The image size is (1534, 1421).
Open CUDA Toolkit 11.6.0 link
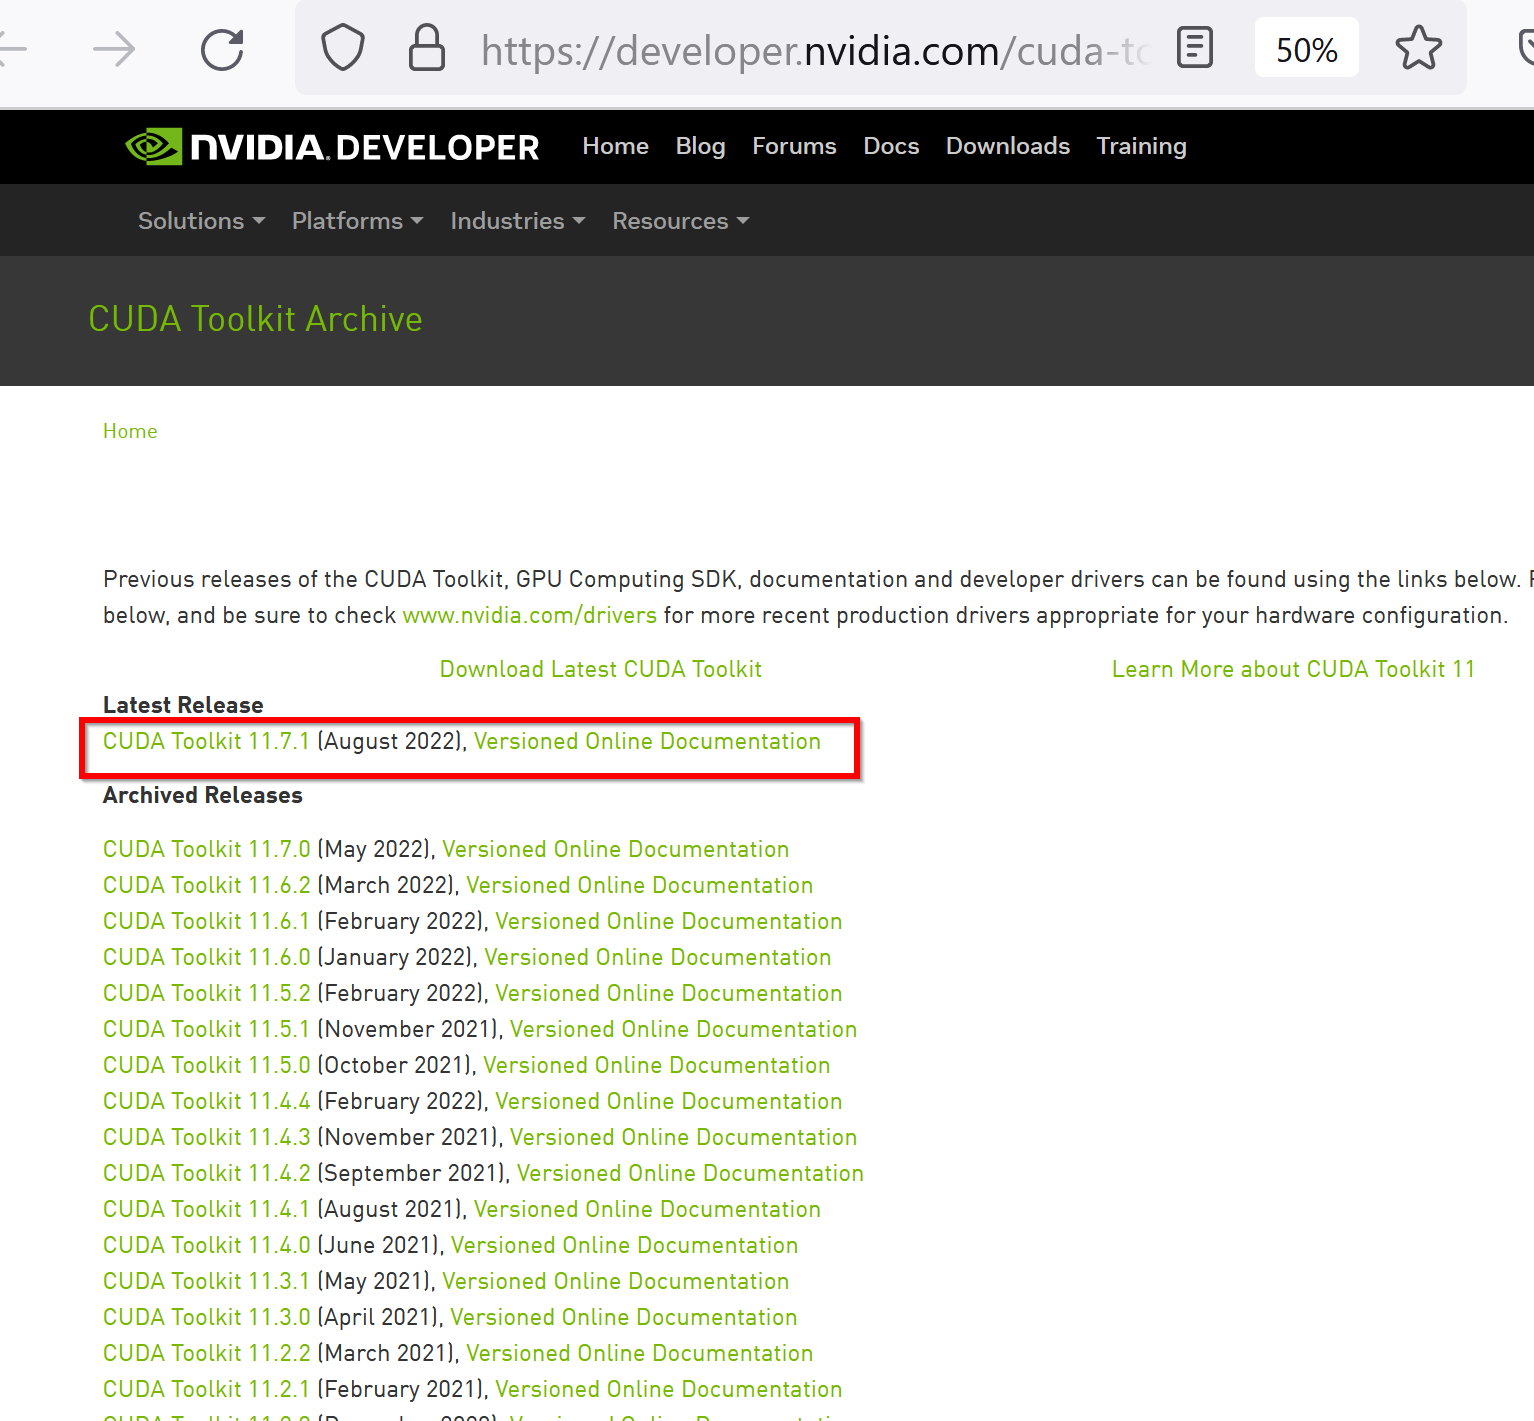pos(207,957)
